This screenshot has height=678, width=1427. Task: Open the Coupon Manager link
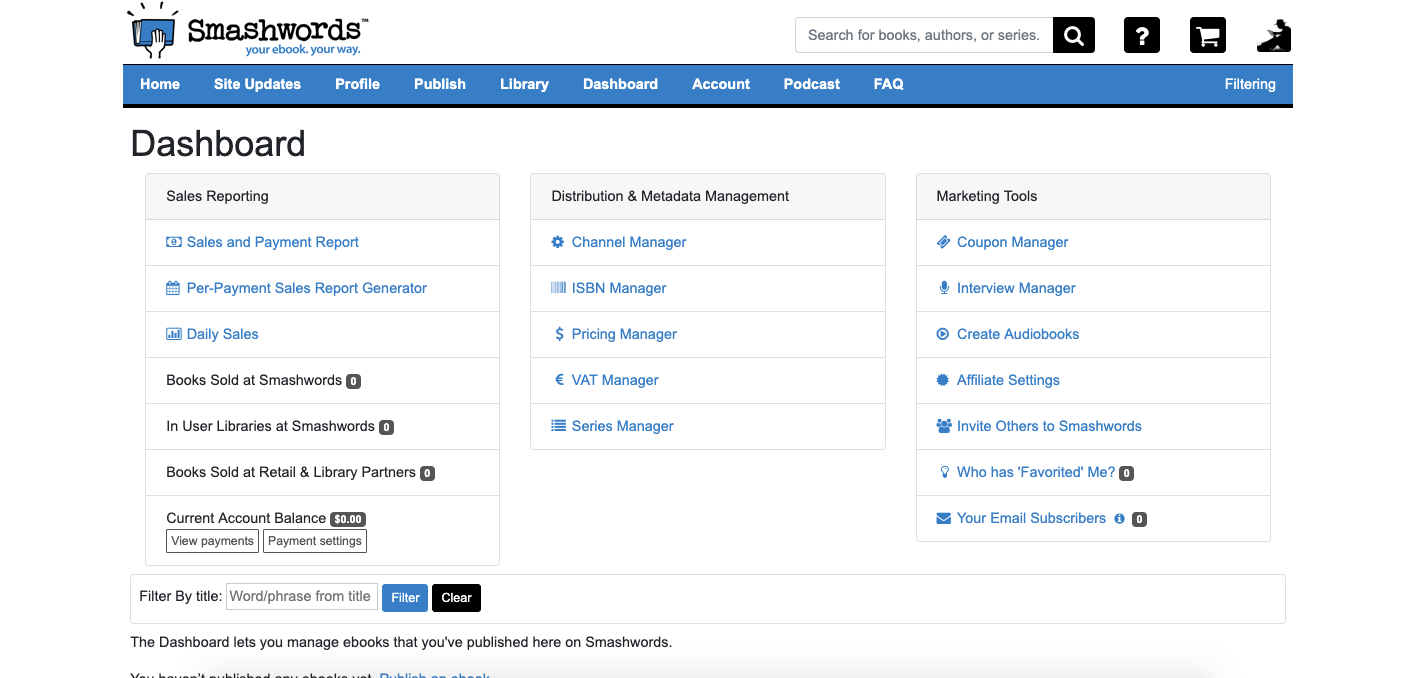click(1013, 242)
